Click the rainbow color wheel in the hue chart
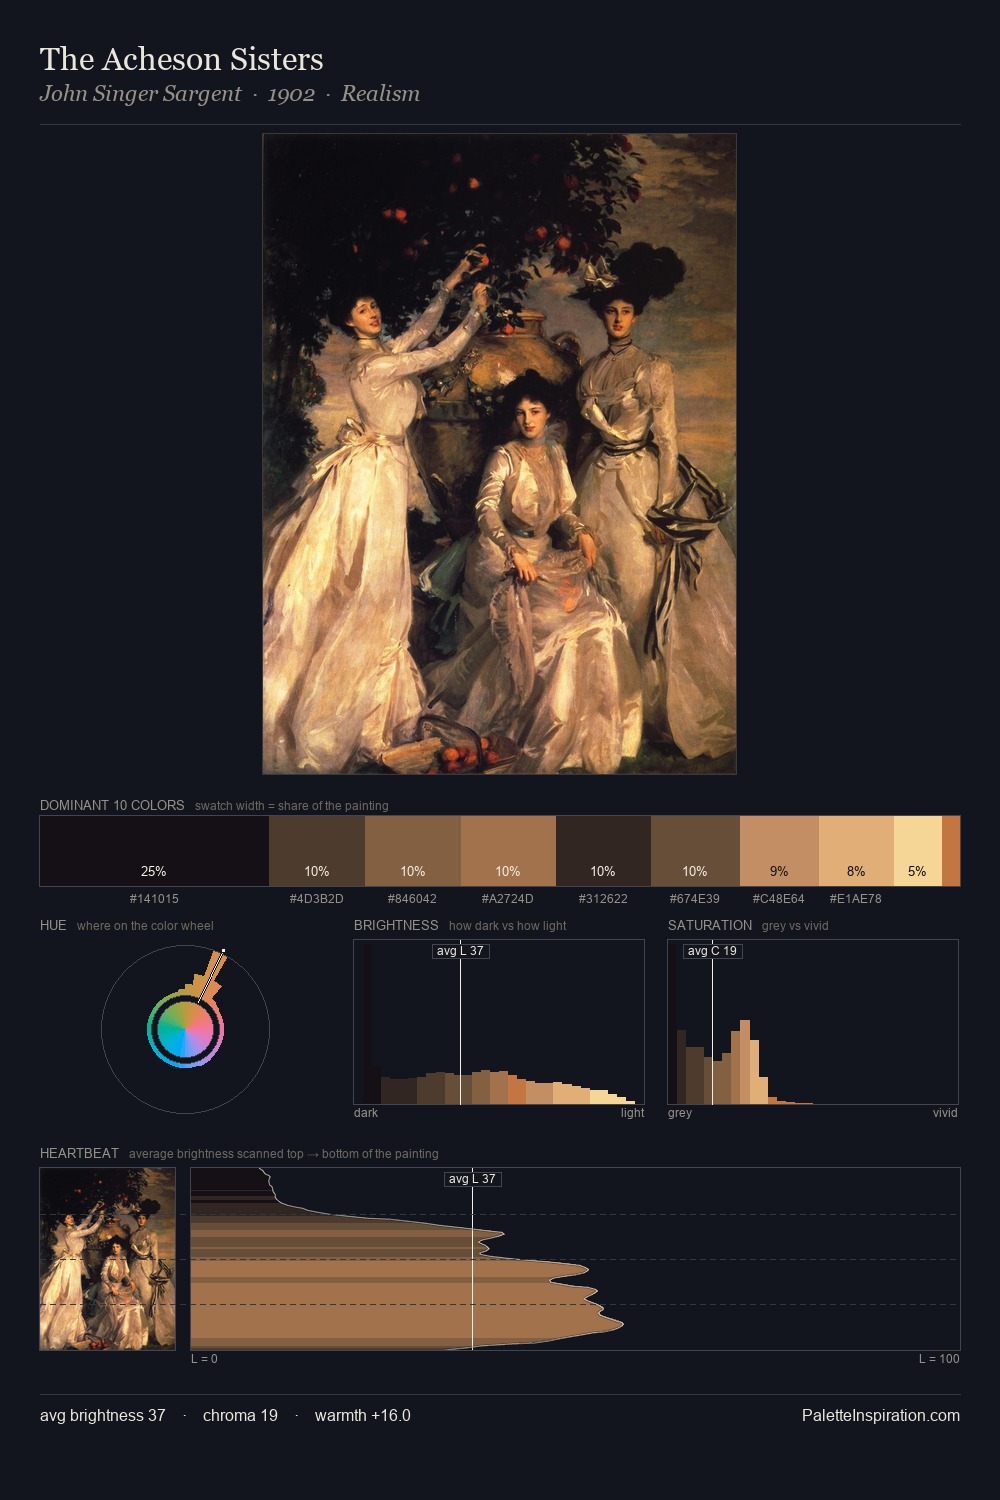The image size is (1000, 1500). [186, 1030]
